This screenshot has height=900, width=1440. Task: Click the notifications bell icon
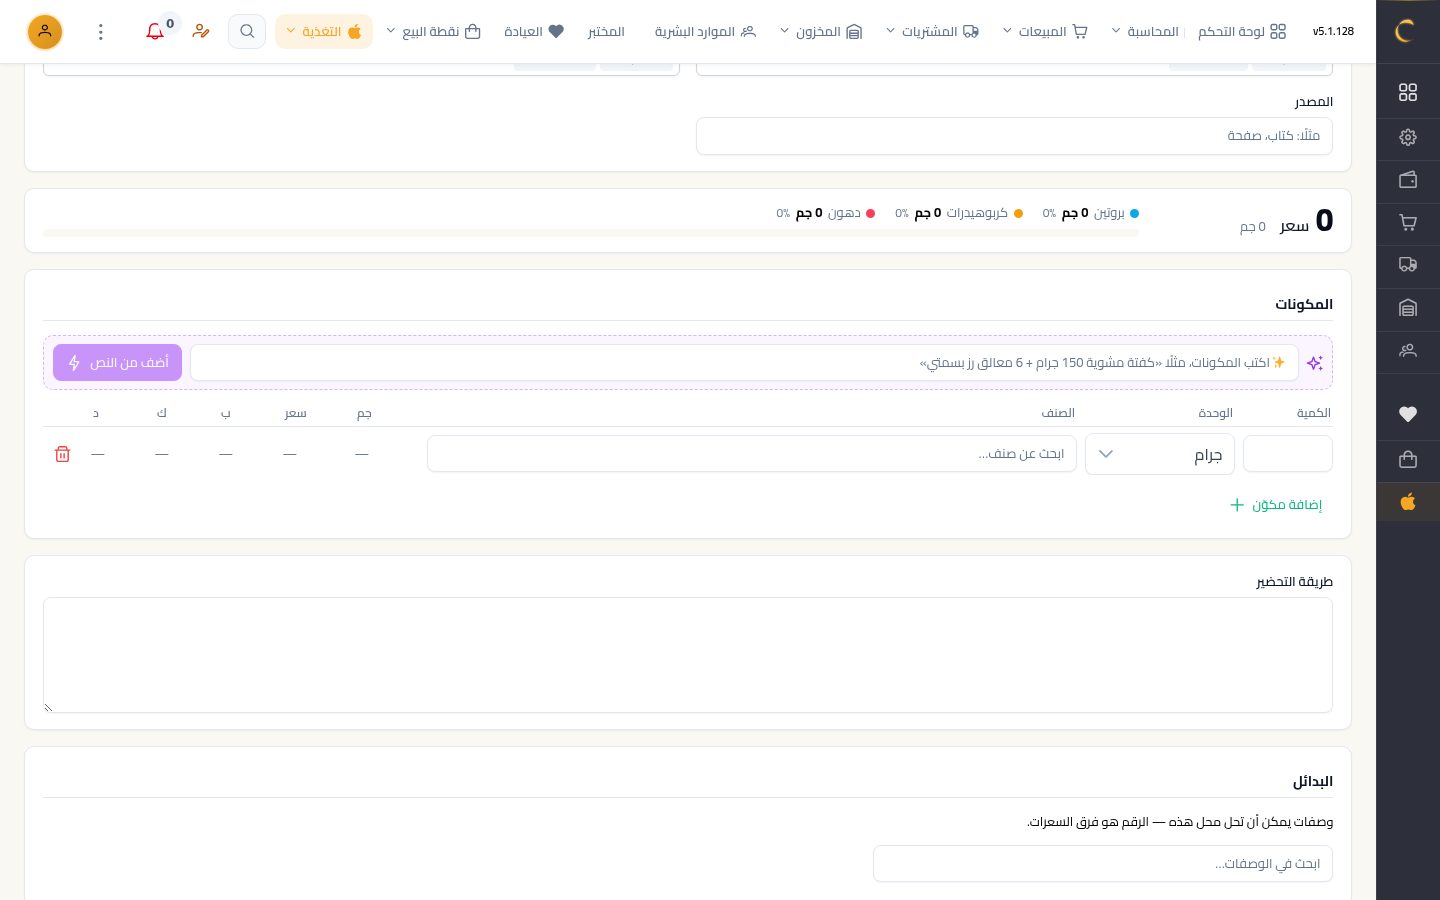(x=155, y=32)
